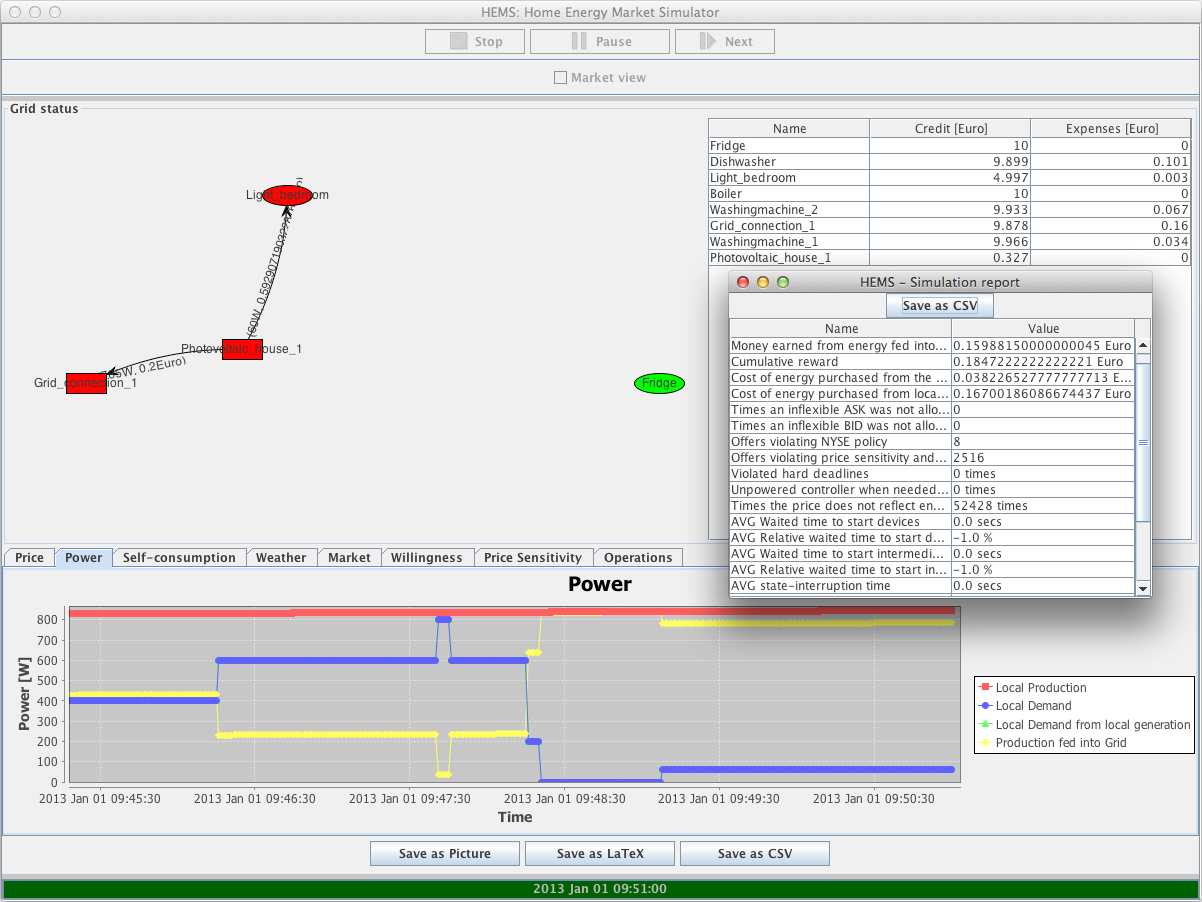1202x902 pixels.
Task: Open the Weather tab
Action: click(x=281, y=558)
